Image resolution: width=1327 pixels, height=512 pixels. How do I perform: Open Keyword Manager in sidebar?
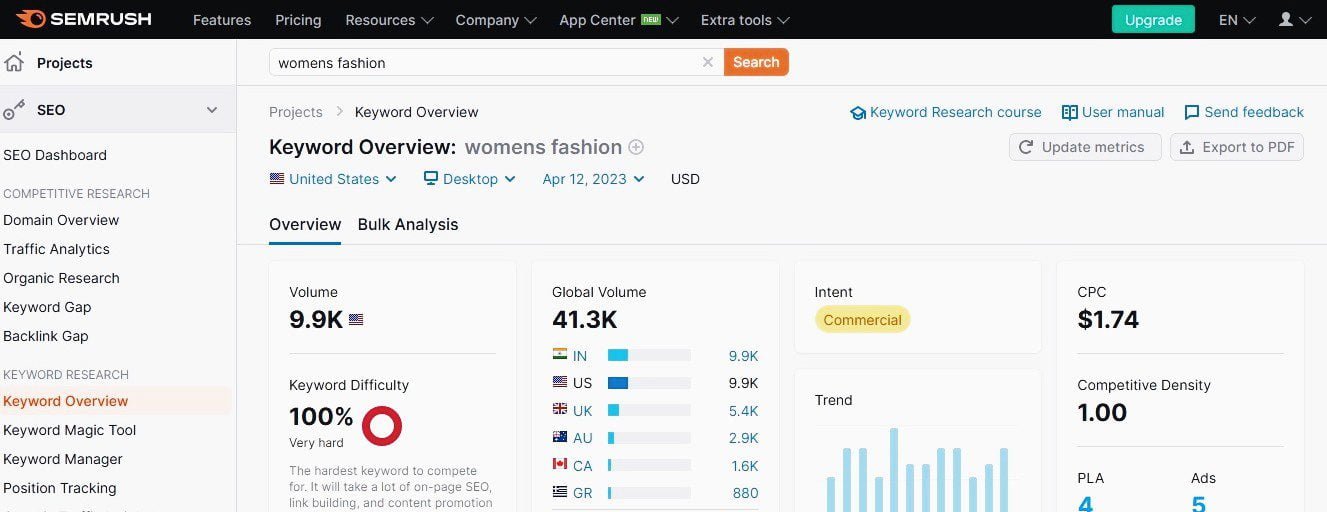[63, 459]
